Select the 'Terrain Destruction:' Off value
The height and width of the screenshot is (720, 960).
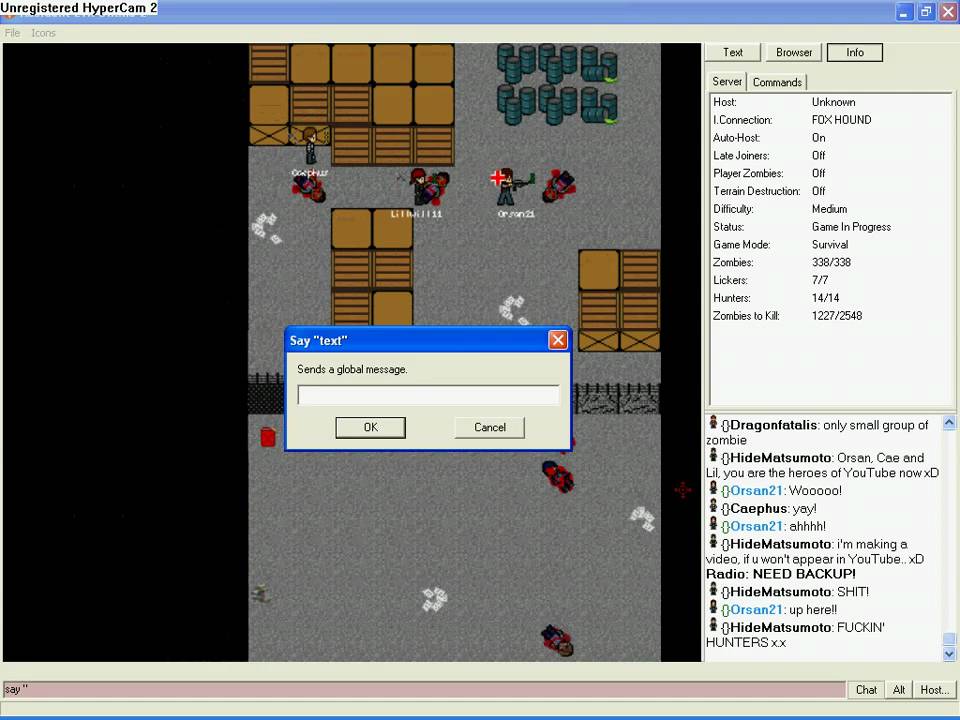pyautogui.click(x=819, y=191)
